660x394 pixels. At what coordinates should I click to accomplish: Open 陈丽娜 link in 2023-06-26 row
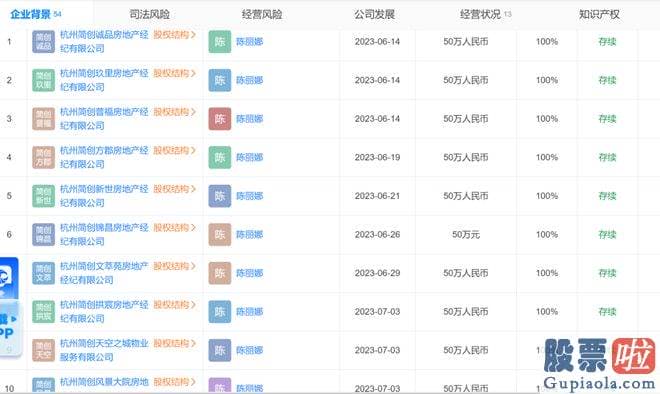(249, 234)
